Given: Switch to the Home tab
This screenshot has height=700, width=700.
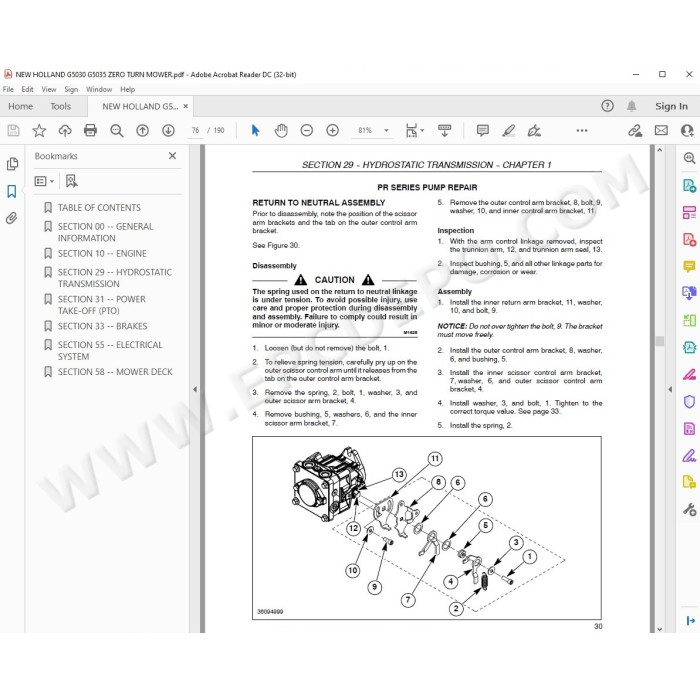Looking at the screenshot, I should pos(21,106).
